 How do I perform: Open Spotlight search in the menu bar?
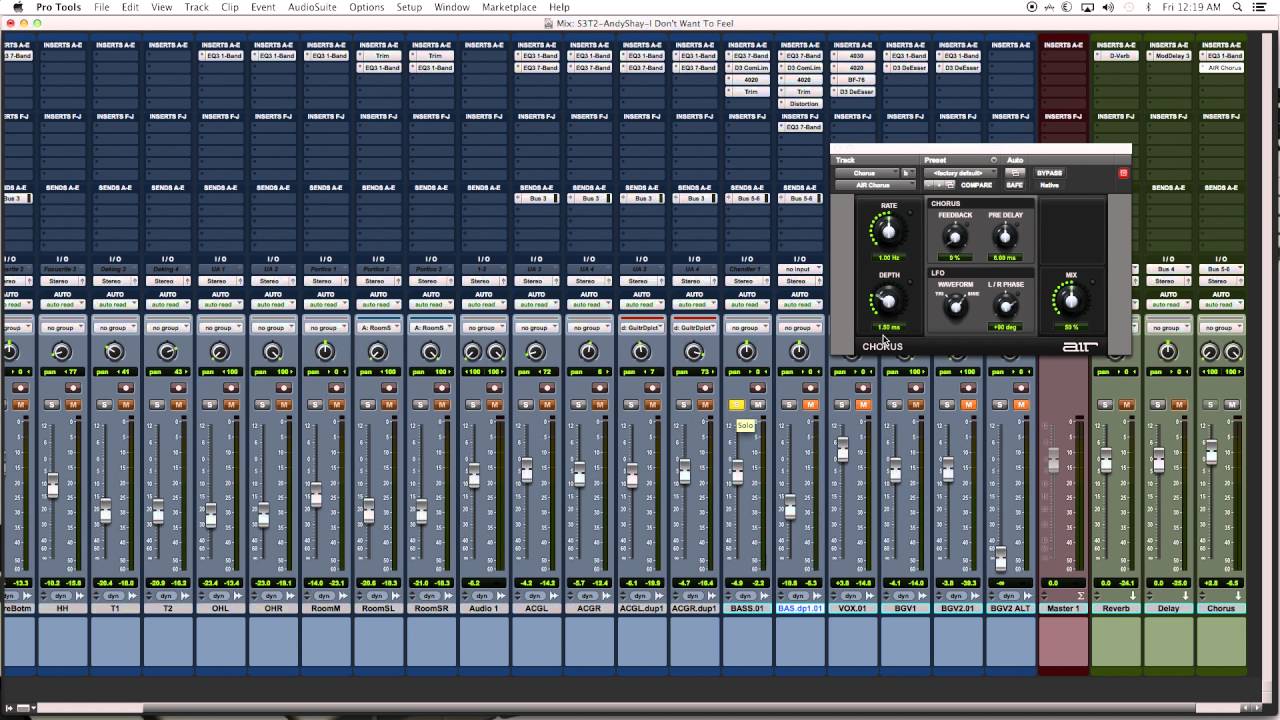click(x=1237, y=7)
